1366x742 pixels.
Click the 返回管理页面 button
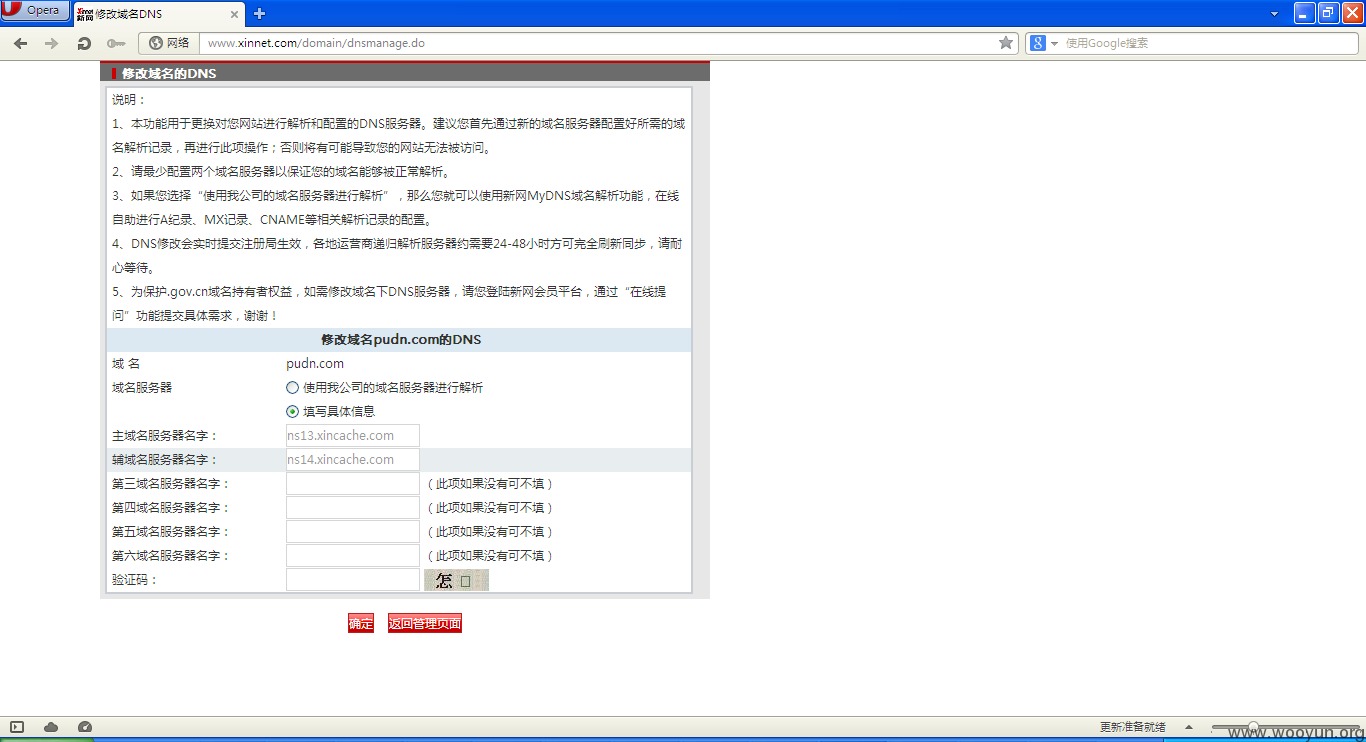point(425,623)
